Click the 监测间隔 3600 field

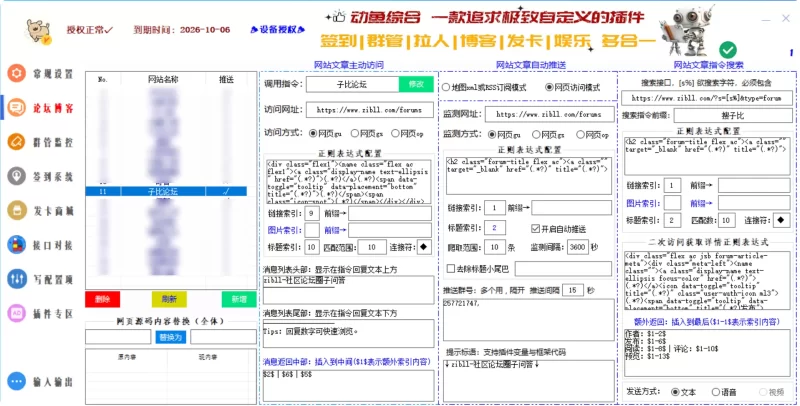tap(578, 247)
